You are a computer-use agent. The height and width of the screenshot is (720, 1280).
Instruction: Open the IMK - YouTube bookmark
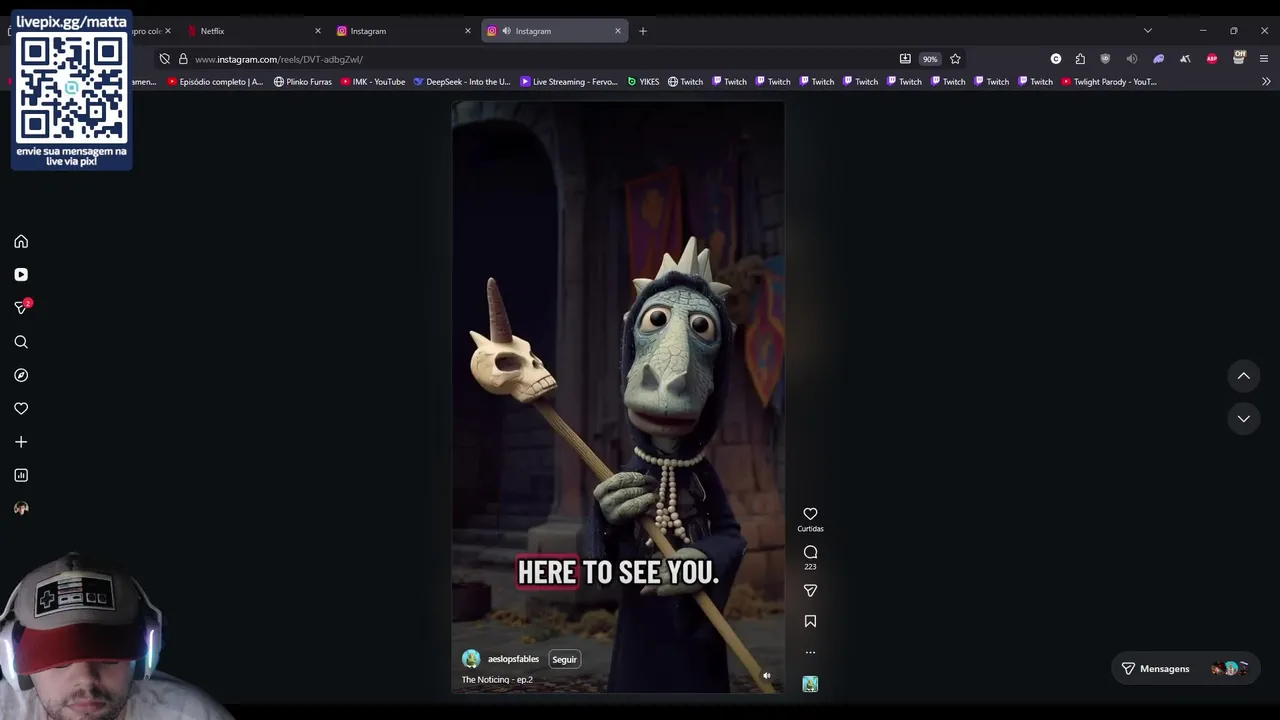373,82
